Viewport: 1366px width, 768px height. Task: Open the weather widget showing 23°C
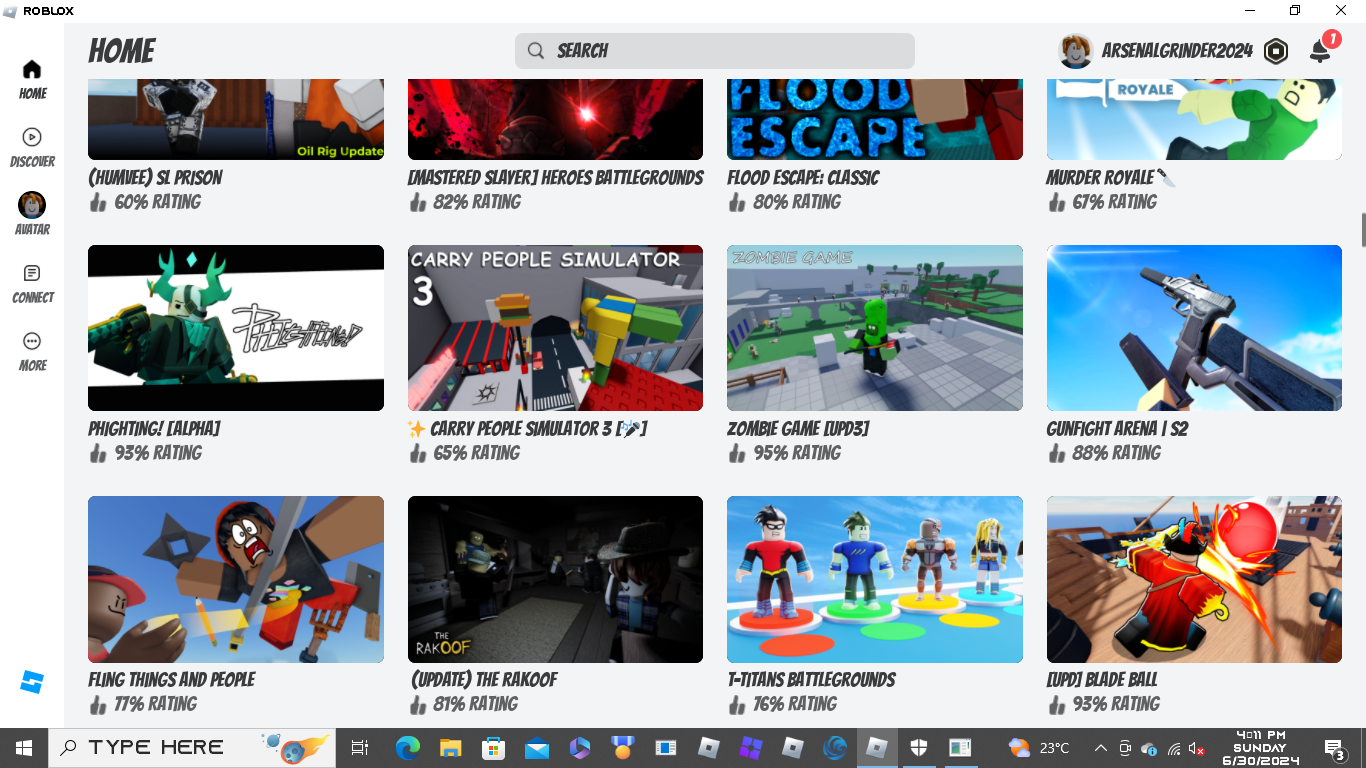[x=1040, y=748]
